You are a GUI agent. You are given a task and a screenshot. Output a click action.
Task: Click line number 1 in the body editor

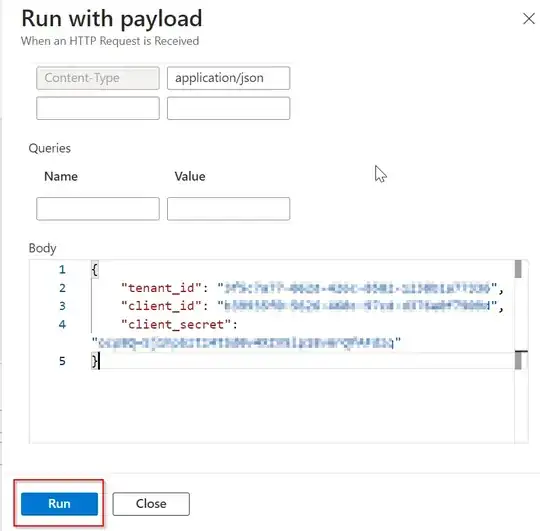click(x=62, y=269)
